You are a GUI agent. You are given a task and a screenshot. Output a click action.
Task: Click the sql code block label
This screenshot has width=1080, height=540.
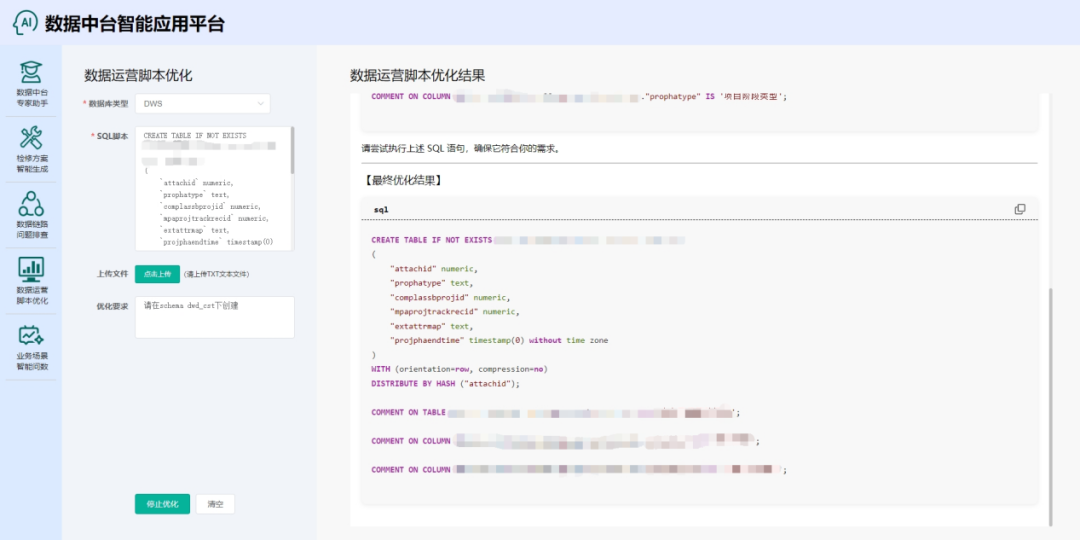point(380,209)
